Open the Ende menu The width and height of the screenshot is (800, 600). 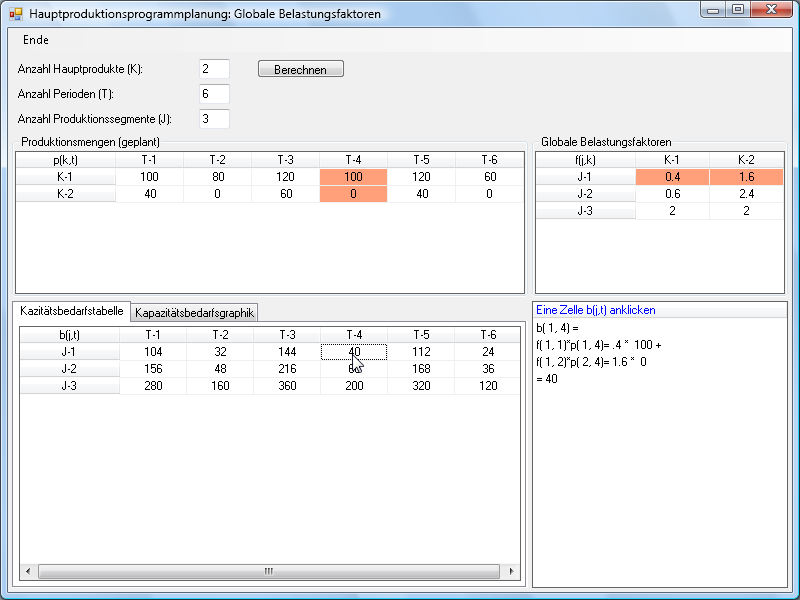35,40
